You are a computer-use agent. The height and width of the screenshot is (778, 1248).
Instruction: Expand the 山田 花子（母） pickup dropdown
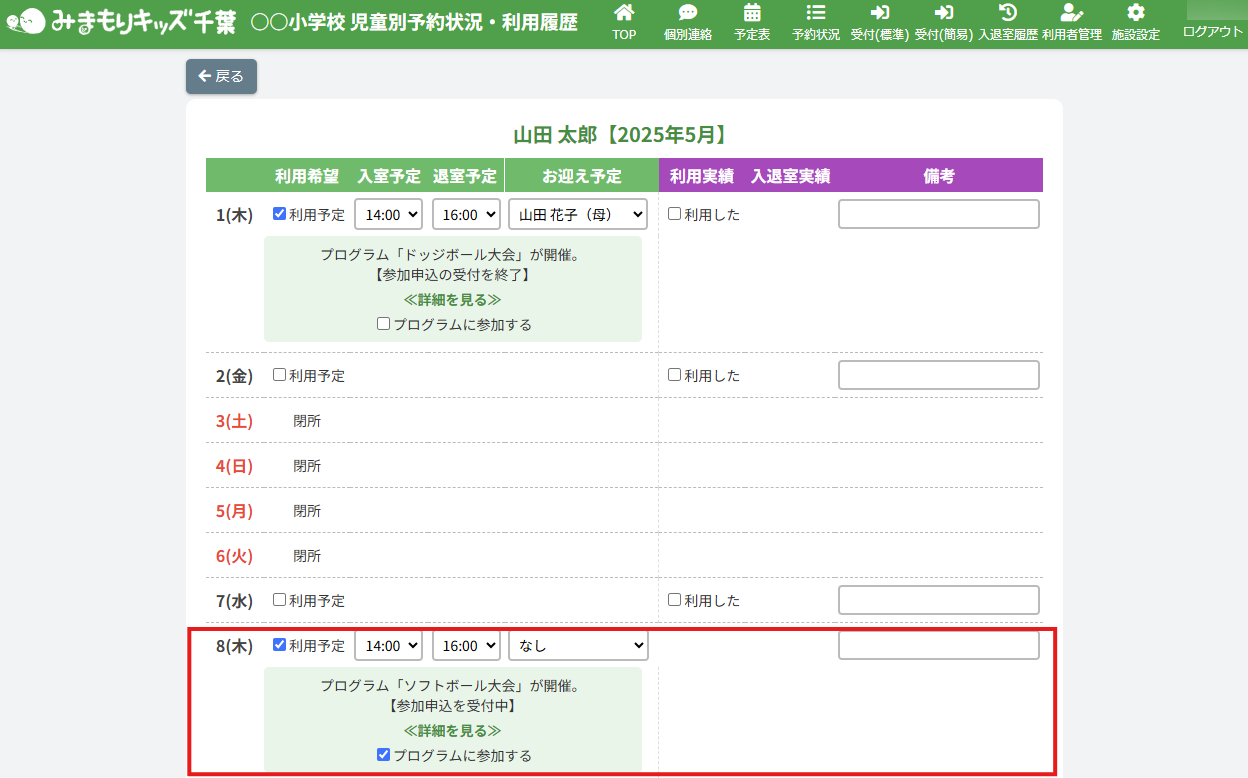(578, 214)
